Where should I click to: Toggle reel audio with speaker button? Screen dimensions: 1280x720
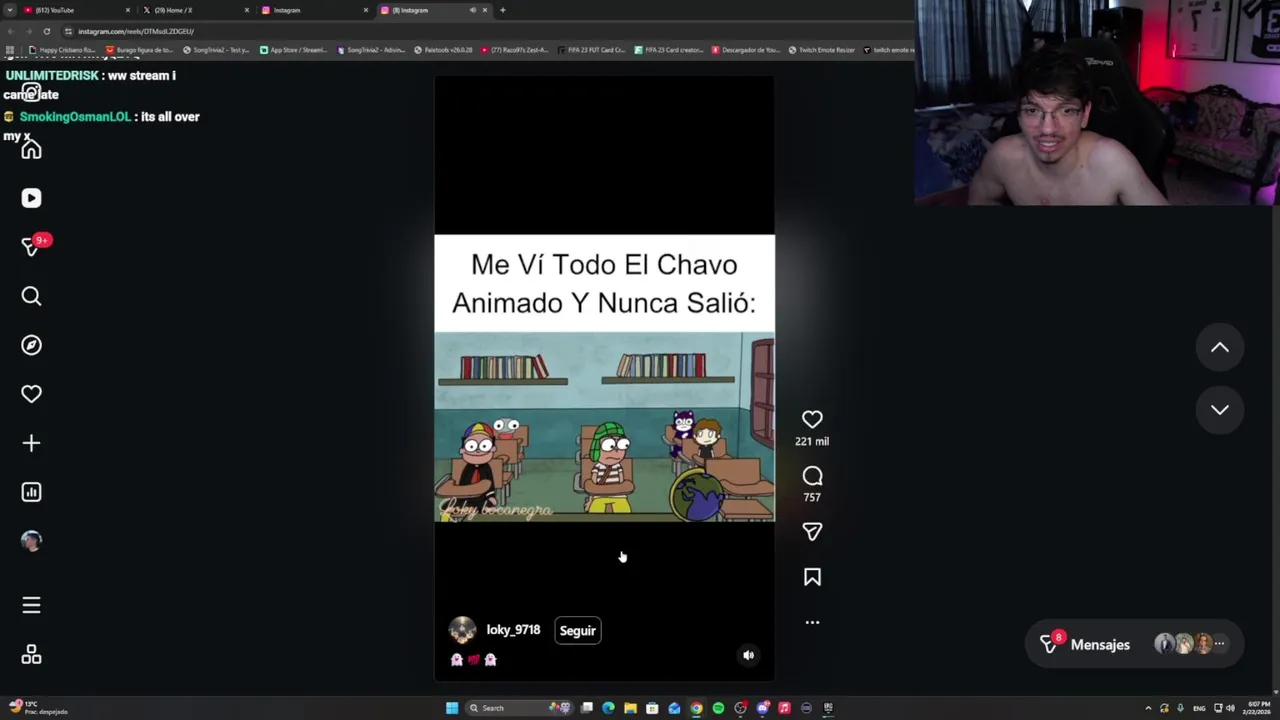pyautogui.click(x=748, y=655)
